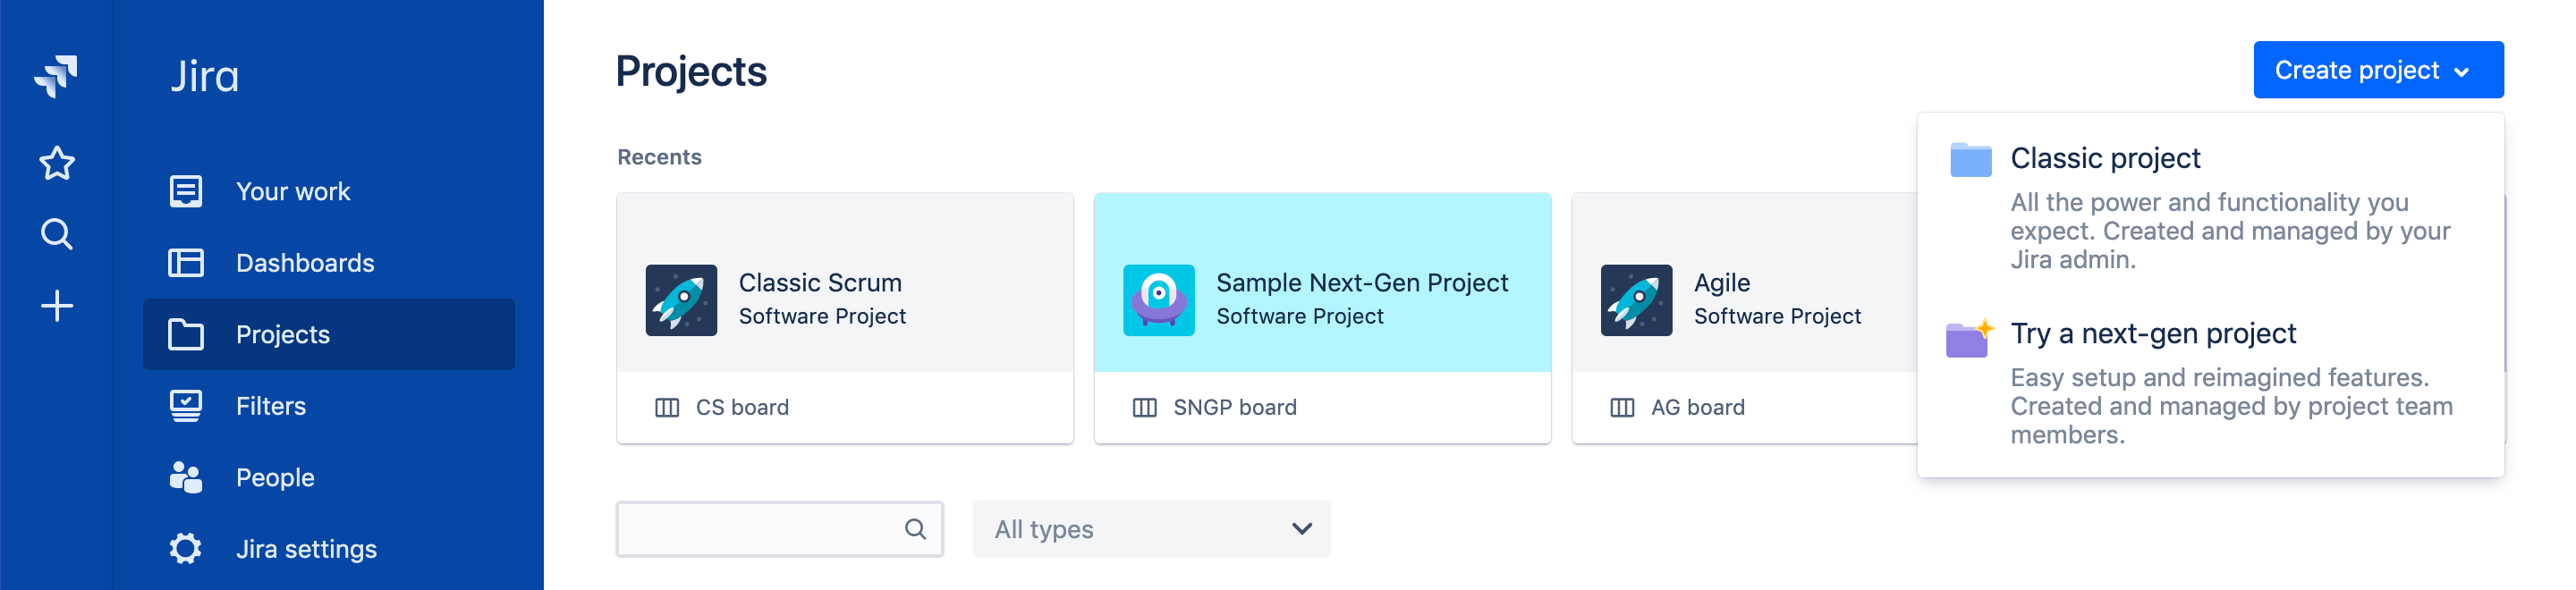Click the Agile project rocket avatar
The image size is (2576, 590).
pos(1636,300)
